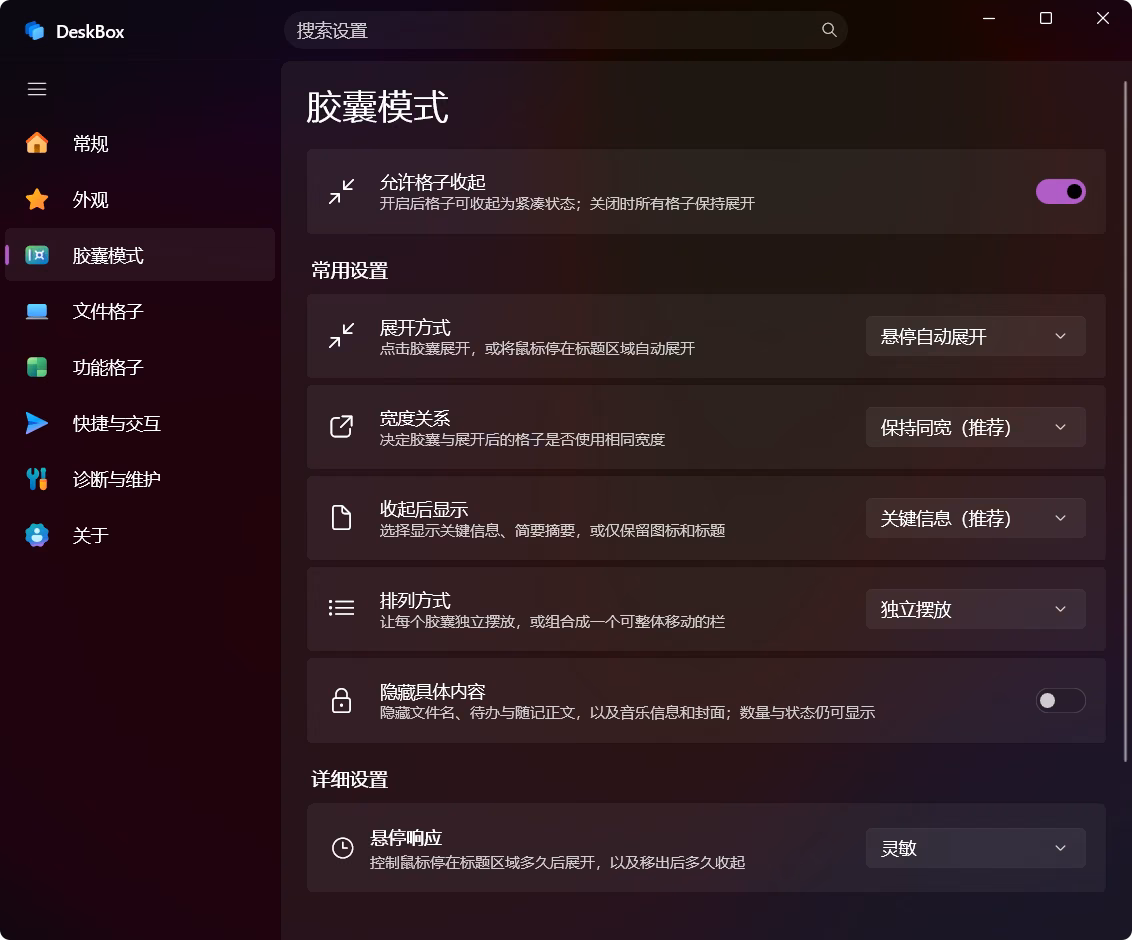Click the vertical scrollbar on the right
Image resolution: width=1132 pixels, height=940 pixels.
tap(1126, 422)
